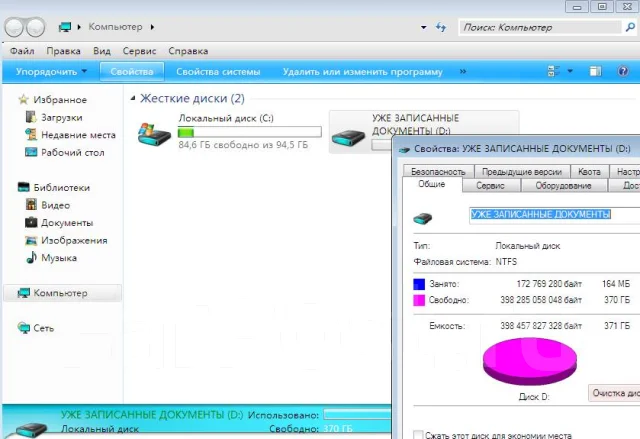Click the Очистка диска button
This screenshot has width=640, height=439.
click(x=614, y=393)
